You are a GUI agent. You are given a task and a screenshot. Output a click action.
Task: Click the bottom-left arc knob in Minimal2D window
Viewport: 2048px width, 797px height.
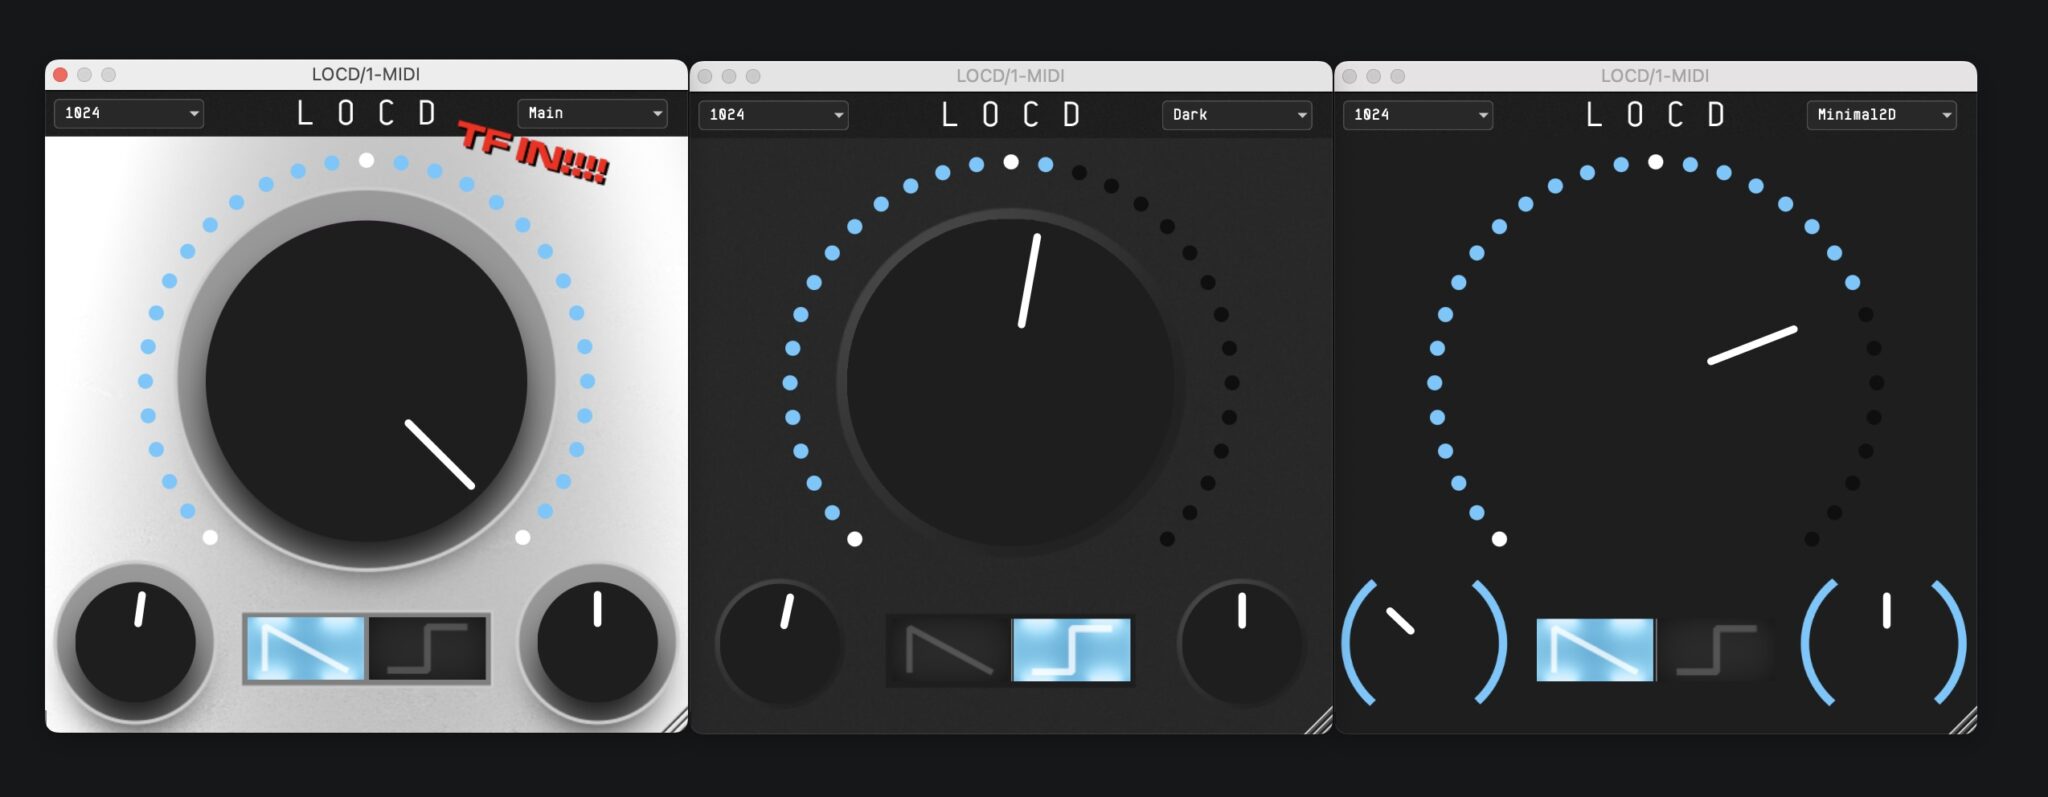[x=1423, y=643]
